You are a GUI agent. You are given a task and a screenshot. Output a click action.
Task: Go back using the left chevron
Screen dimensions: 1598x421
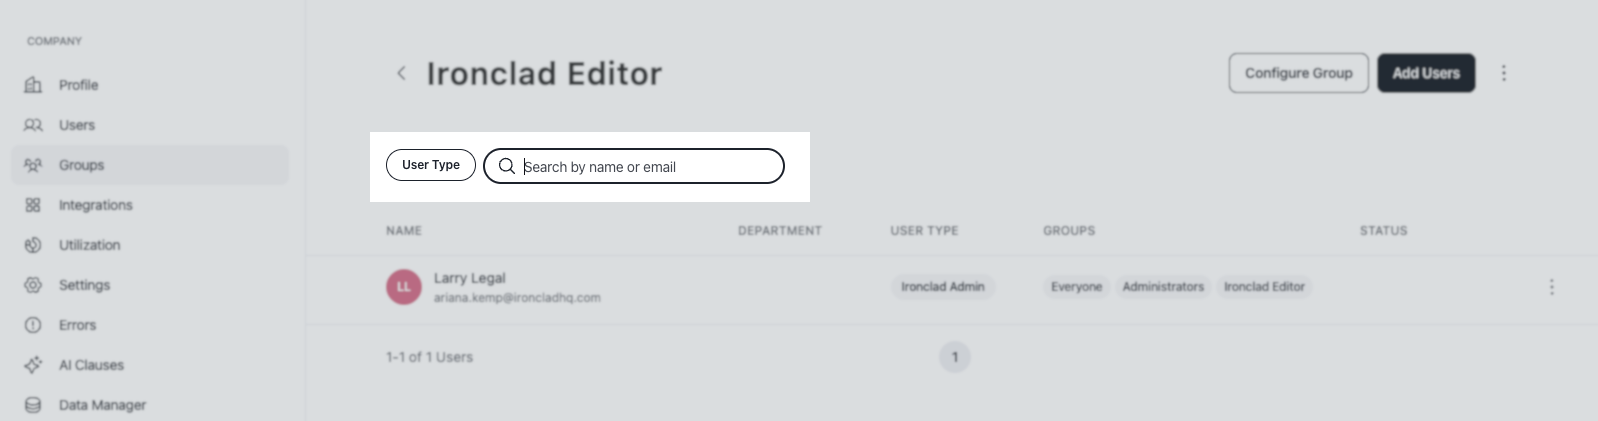[401, 73]
